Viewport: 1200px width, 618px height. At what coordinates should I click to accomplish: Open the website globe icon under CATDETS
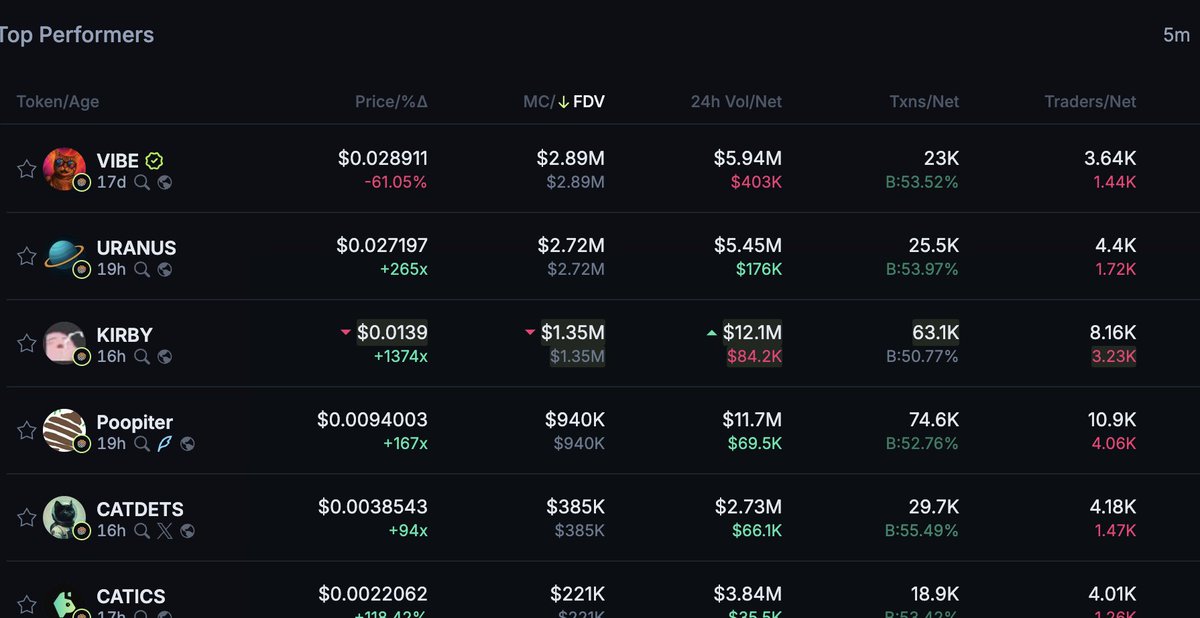187,531
